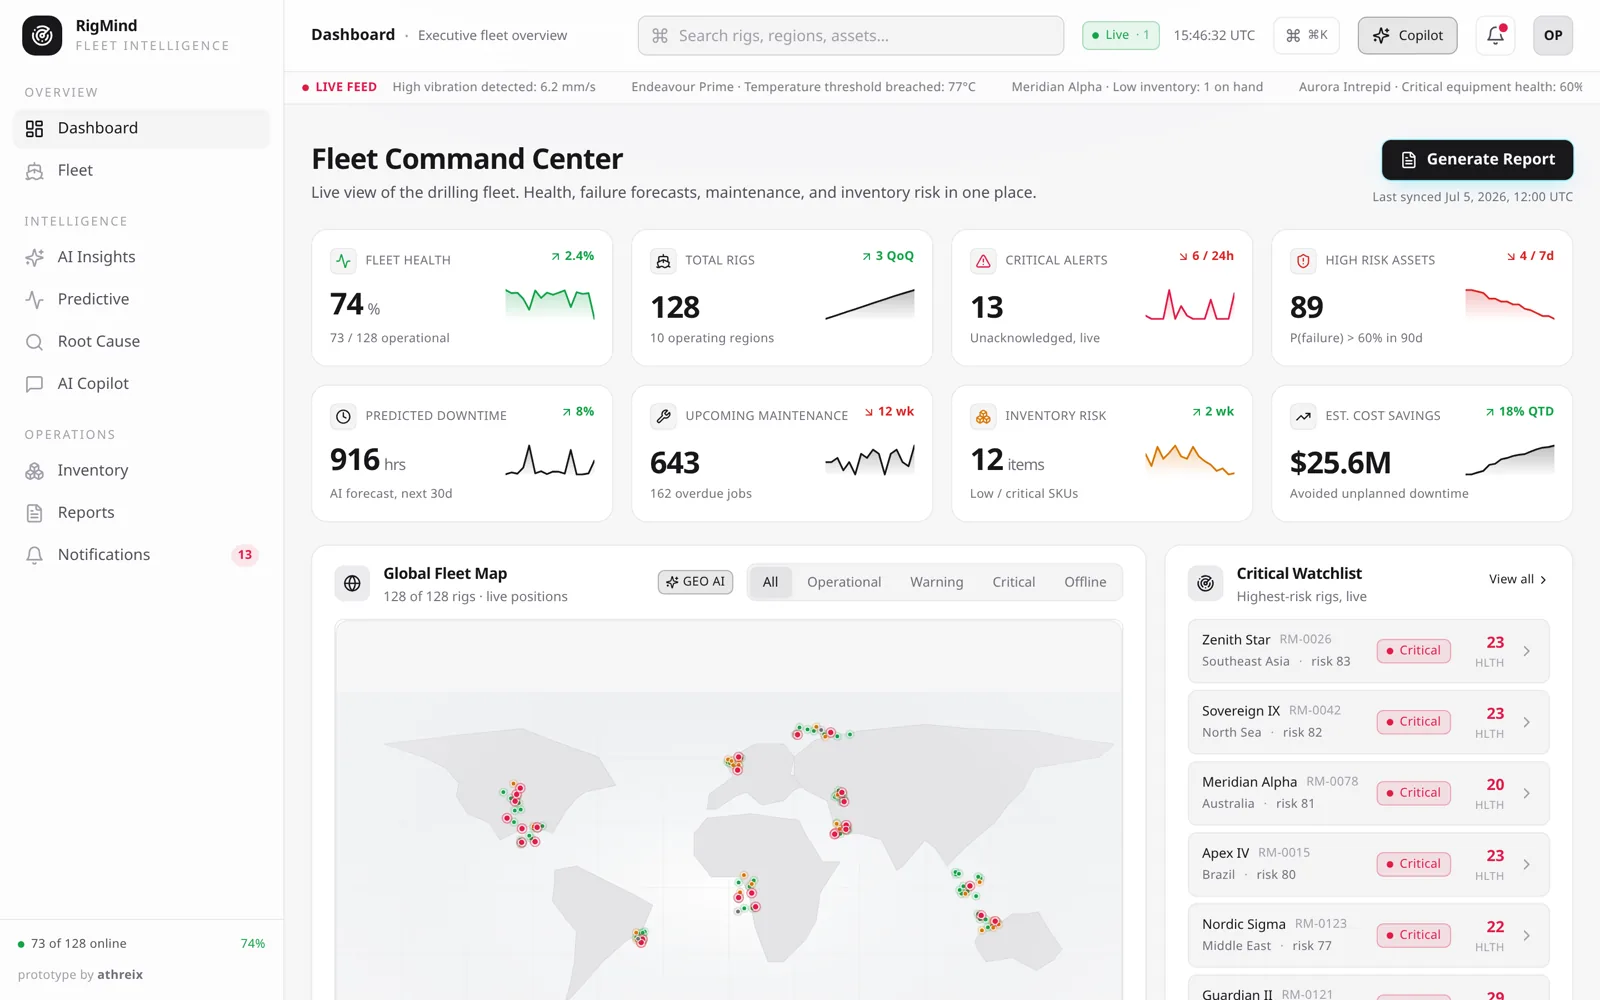
Task: Focus the search rigs, regions, assets field
Action: (x=851, y=35)
